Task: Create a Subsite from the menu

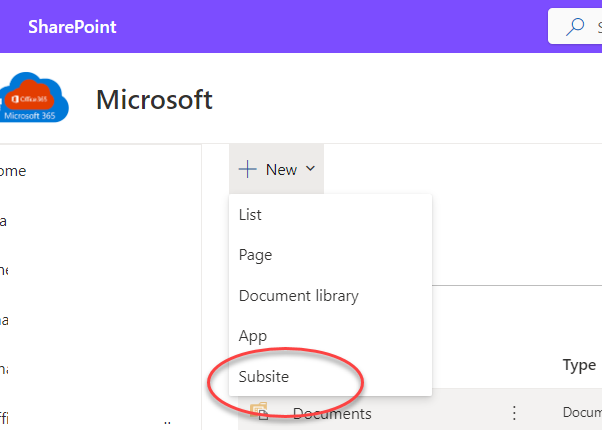Action: tap(331, 376)
